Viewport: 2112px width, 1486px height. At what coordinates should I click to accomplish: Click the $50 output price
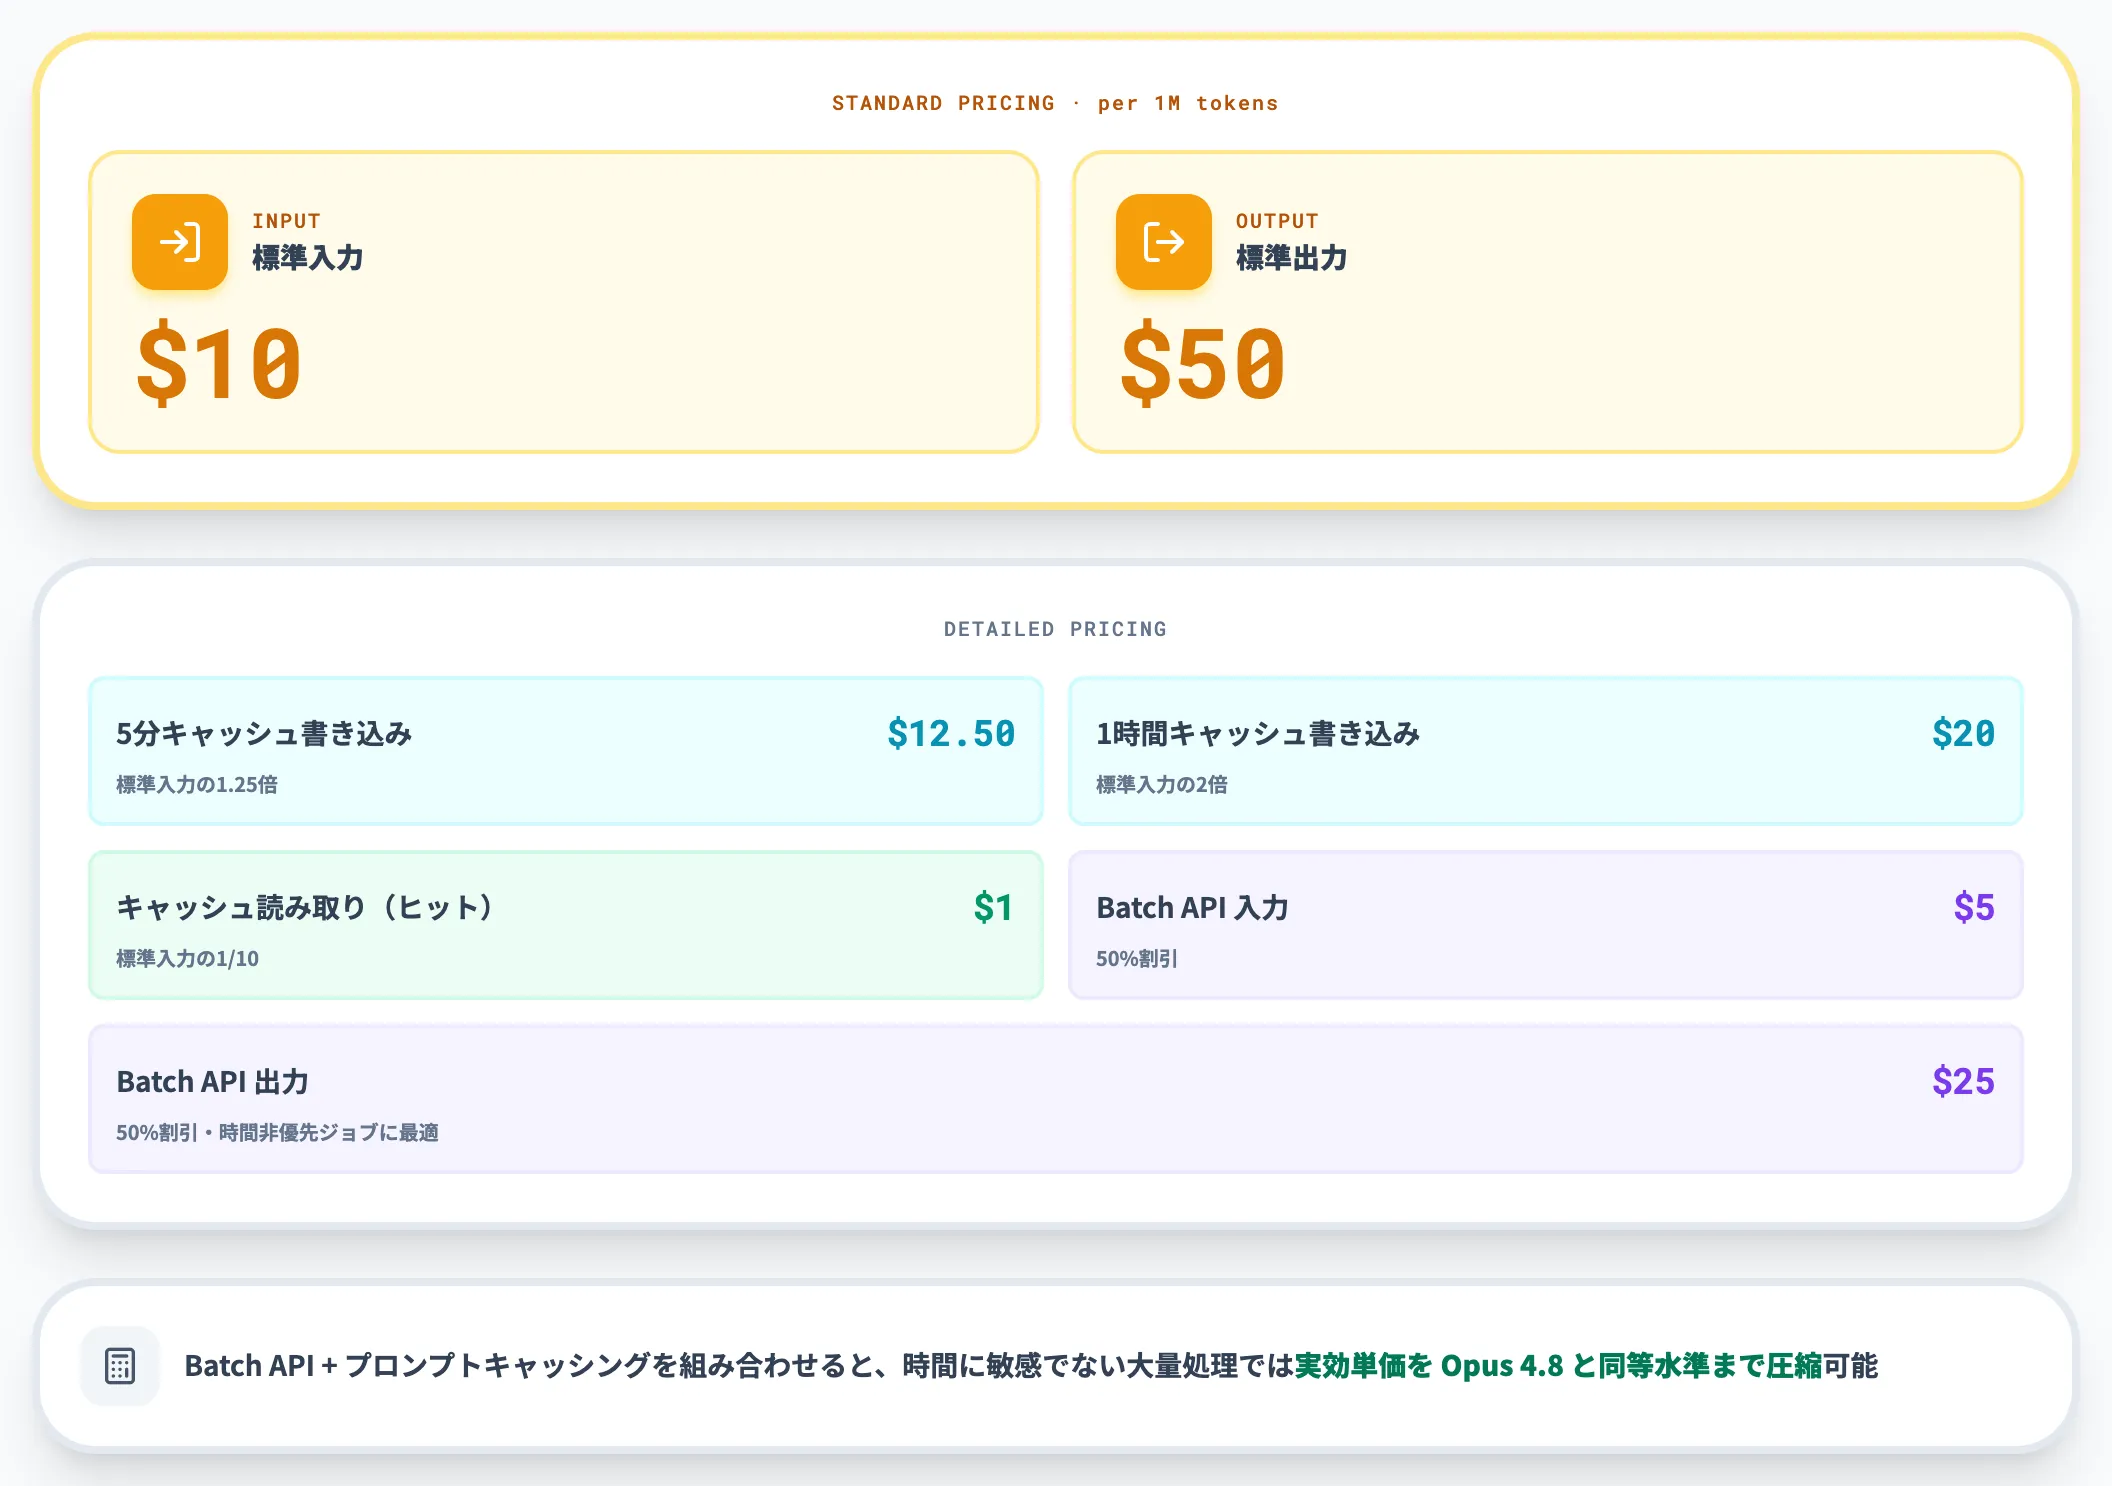pyautogui.click(x=1203, y=364)
